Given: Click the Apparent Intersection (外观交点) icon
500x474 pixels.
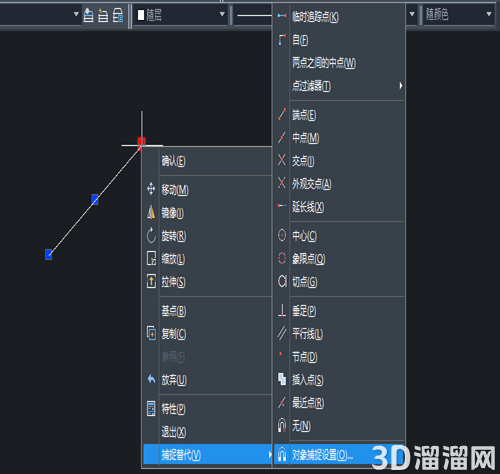Looking at the screenshot, I should 282,183.
